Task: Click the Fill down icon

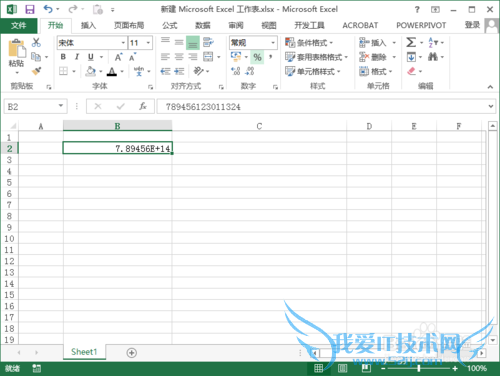Action: click(411, 57)
